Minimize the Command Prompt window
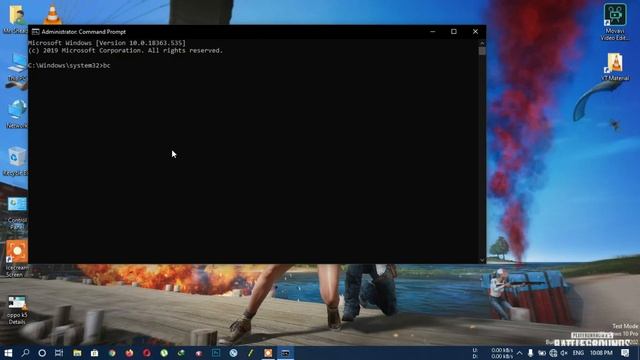640x360 pixels. click(x=433, y=32)
